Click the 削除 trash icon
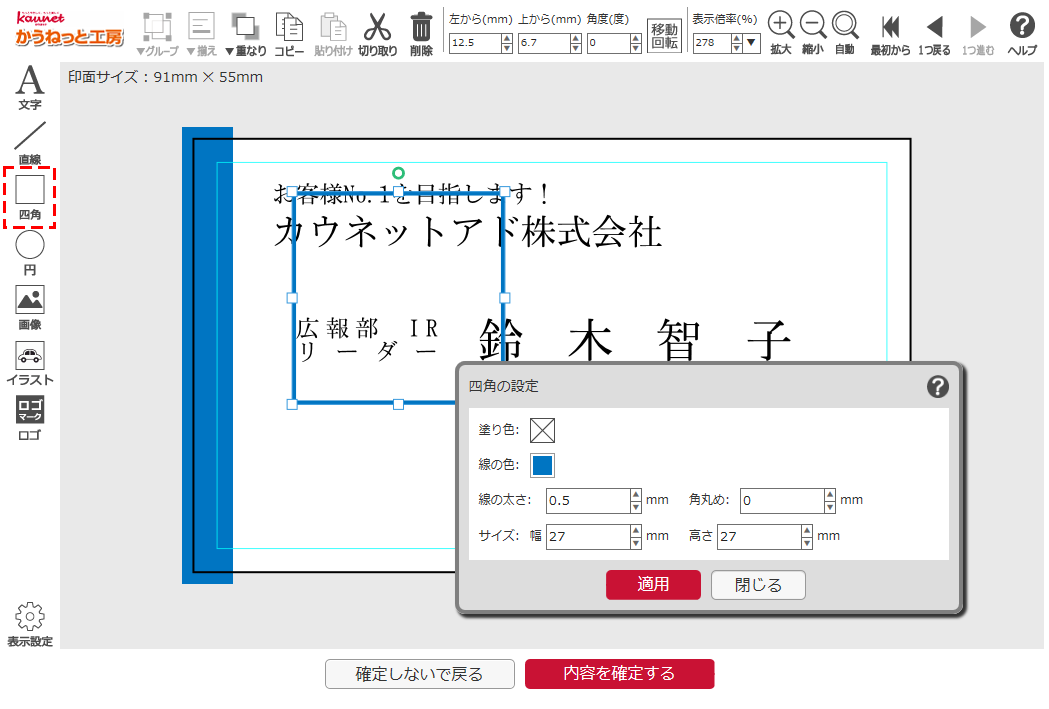This screenshot has height=709, width=1049. [421, 34]
